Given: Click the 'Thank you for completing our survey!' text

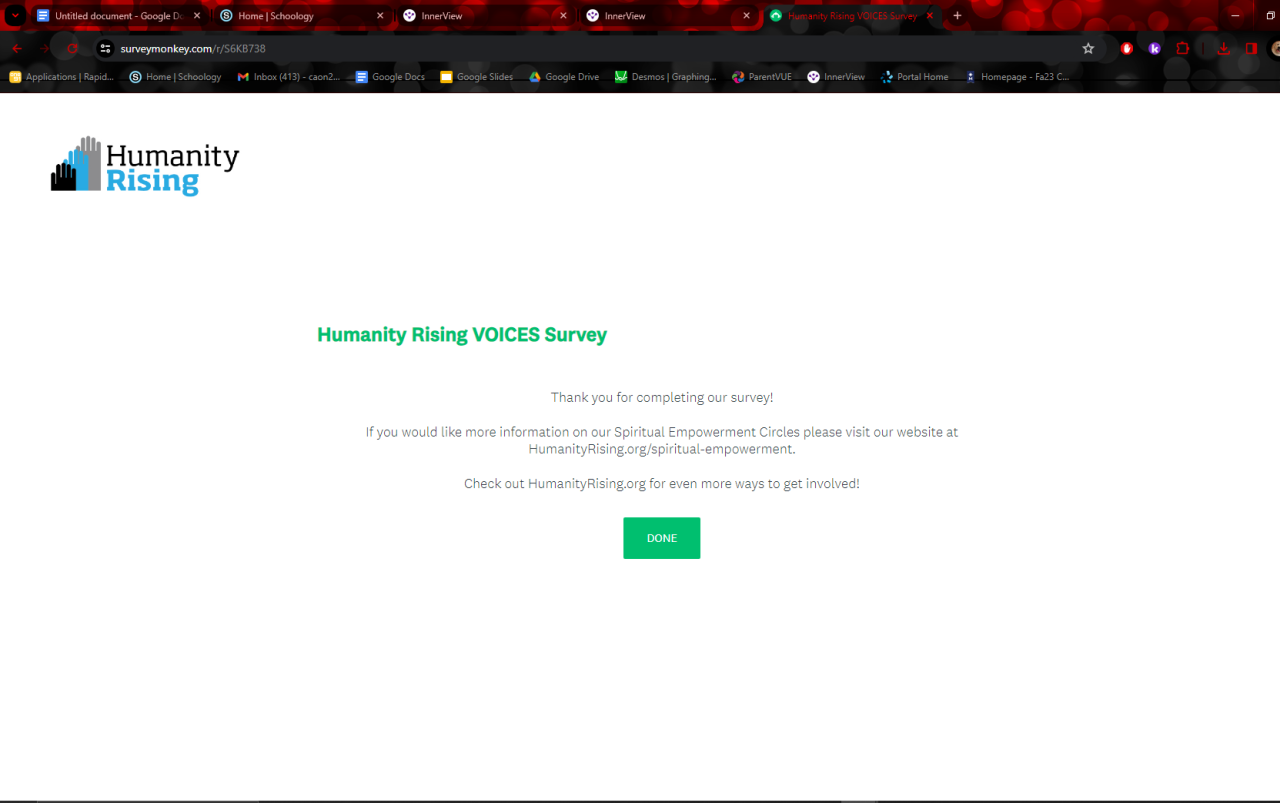Looking at the screenshot, I should point(662,397).
